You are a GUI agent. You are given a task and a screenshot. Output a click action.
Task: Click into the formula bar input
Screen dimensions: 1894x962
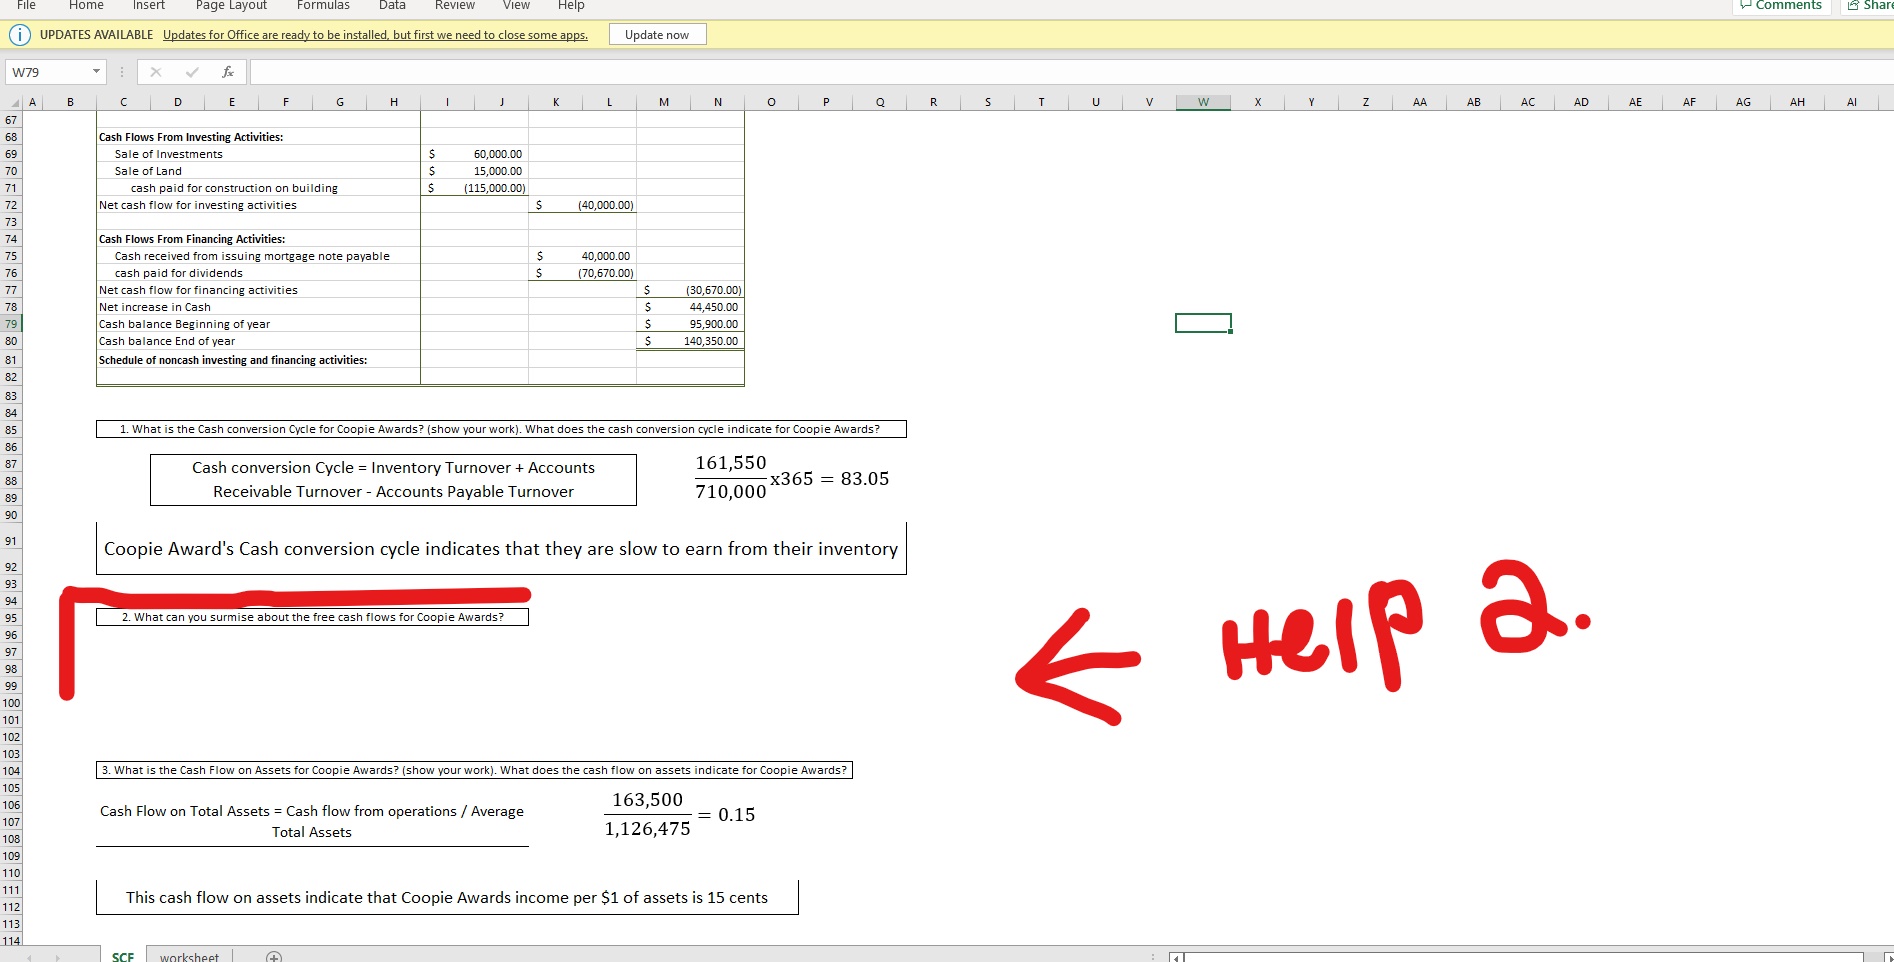(x=1070, y=72)
